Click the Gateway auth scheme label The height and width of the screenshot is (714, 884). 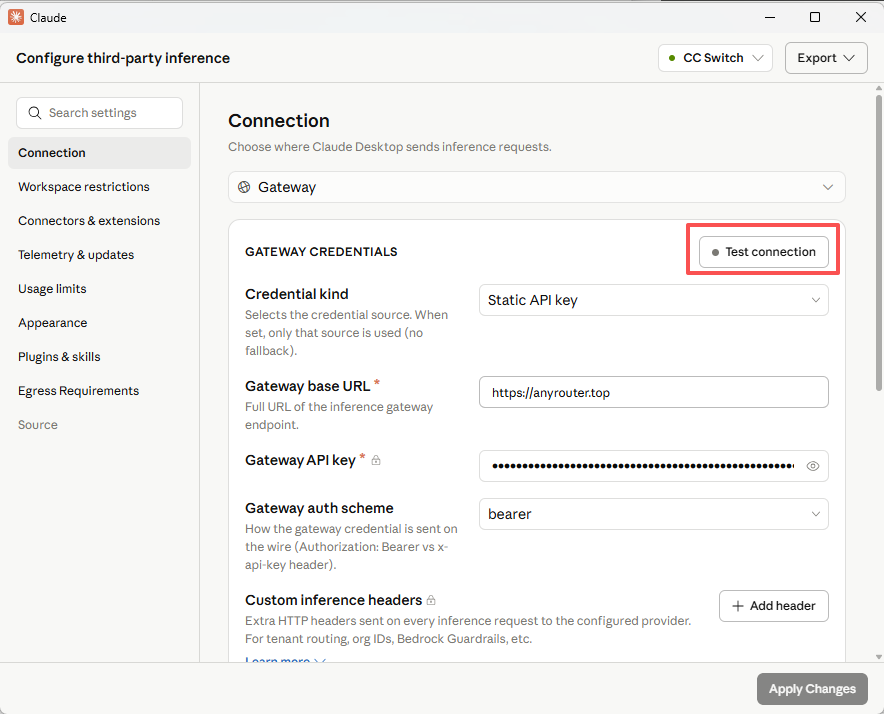tap(319, 508)
